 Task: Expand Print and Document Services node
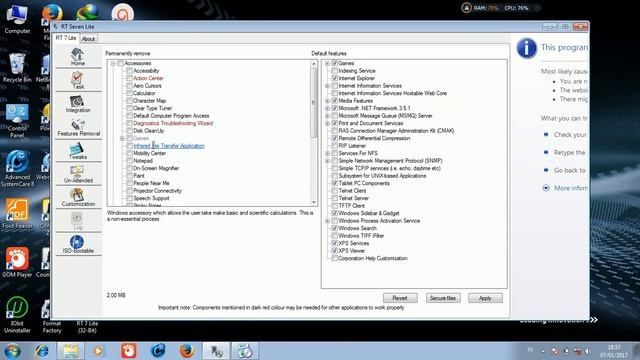[x=327, y=123]
